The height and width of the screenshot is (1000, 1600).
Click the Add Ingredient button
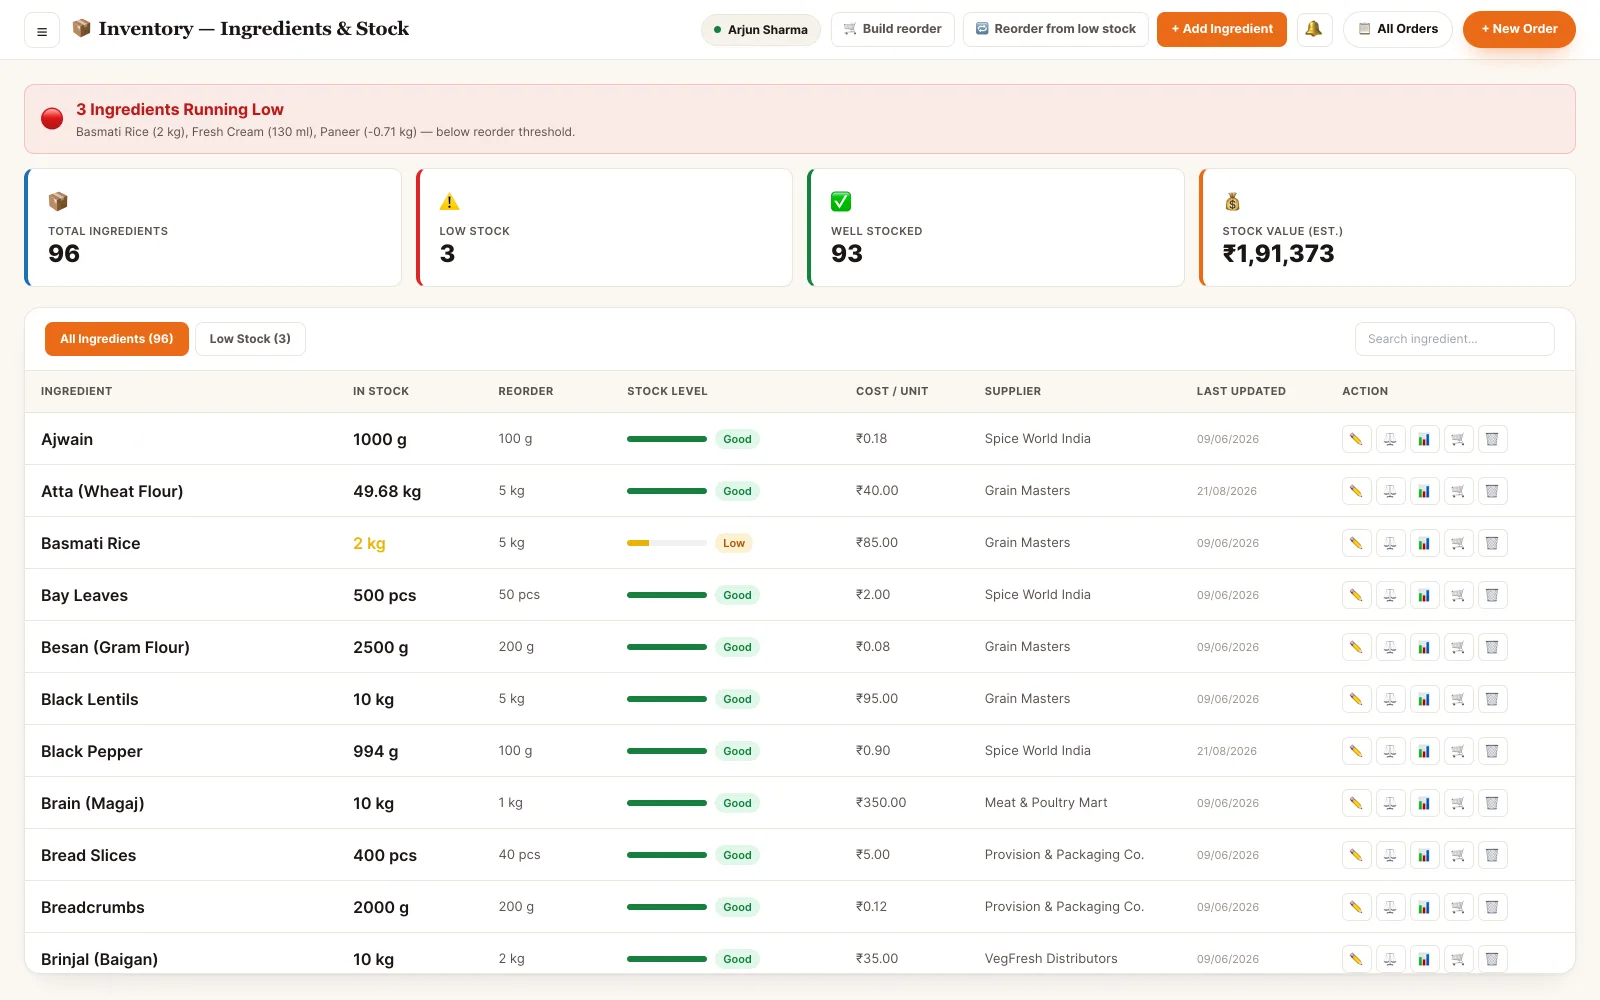coord(1222,29)
